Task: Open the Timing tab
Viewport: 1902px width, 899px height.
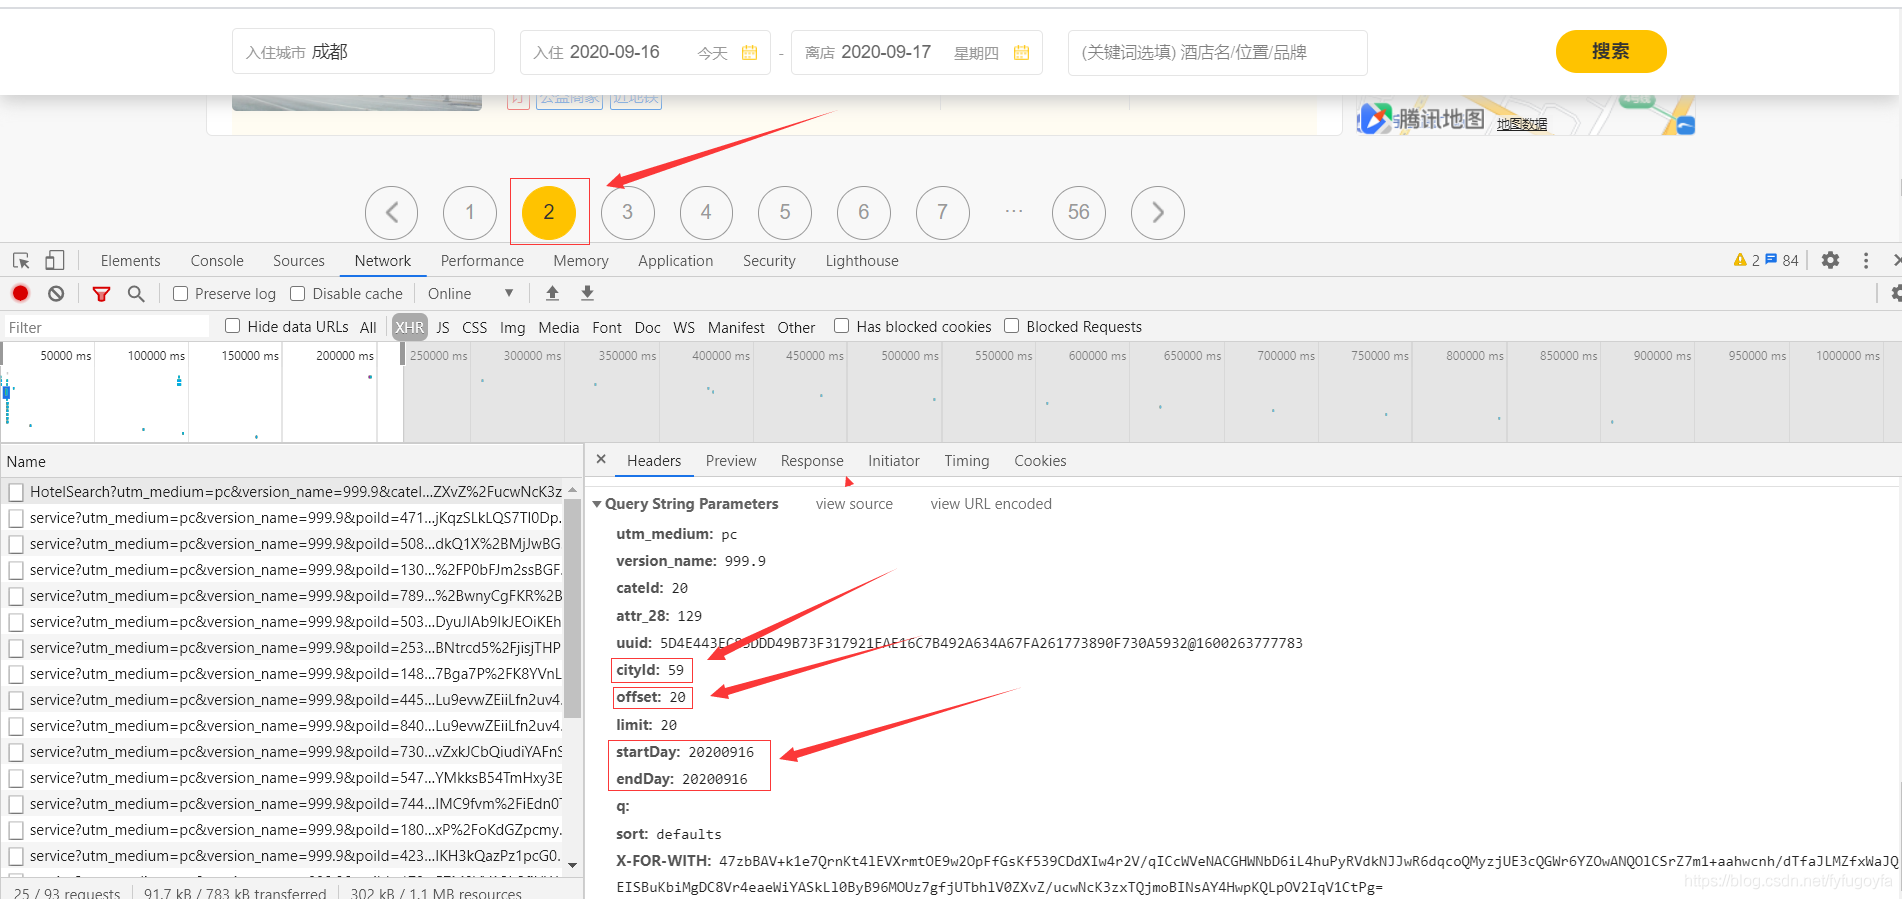Action: point(967,461)
